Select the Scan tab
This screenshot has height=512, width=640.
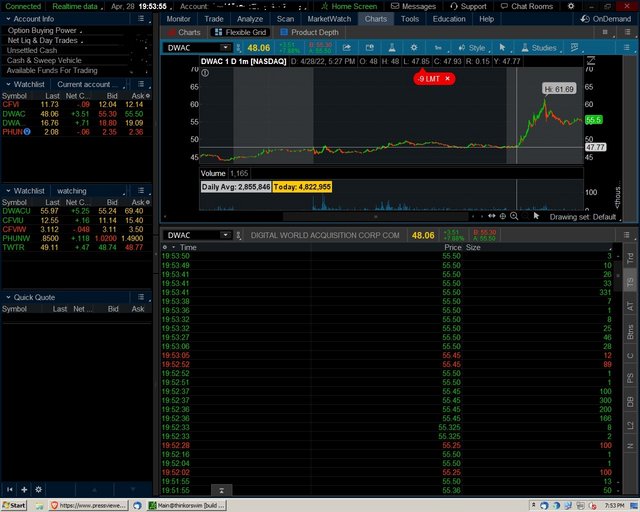pos(285,19)
